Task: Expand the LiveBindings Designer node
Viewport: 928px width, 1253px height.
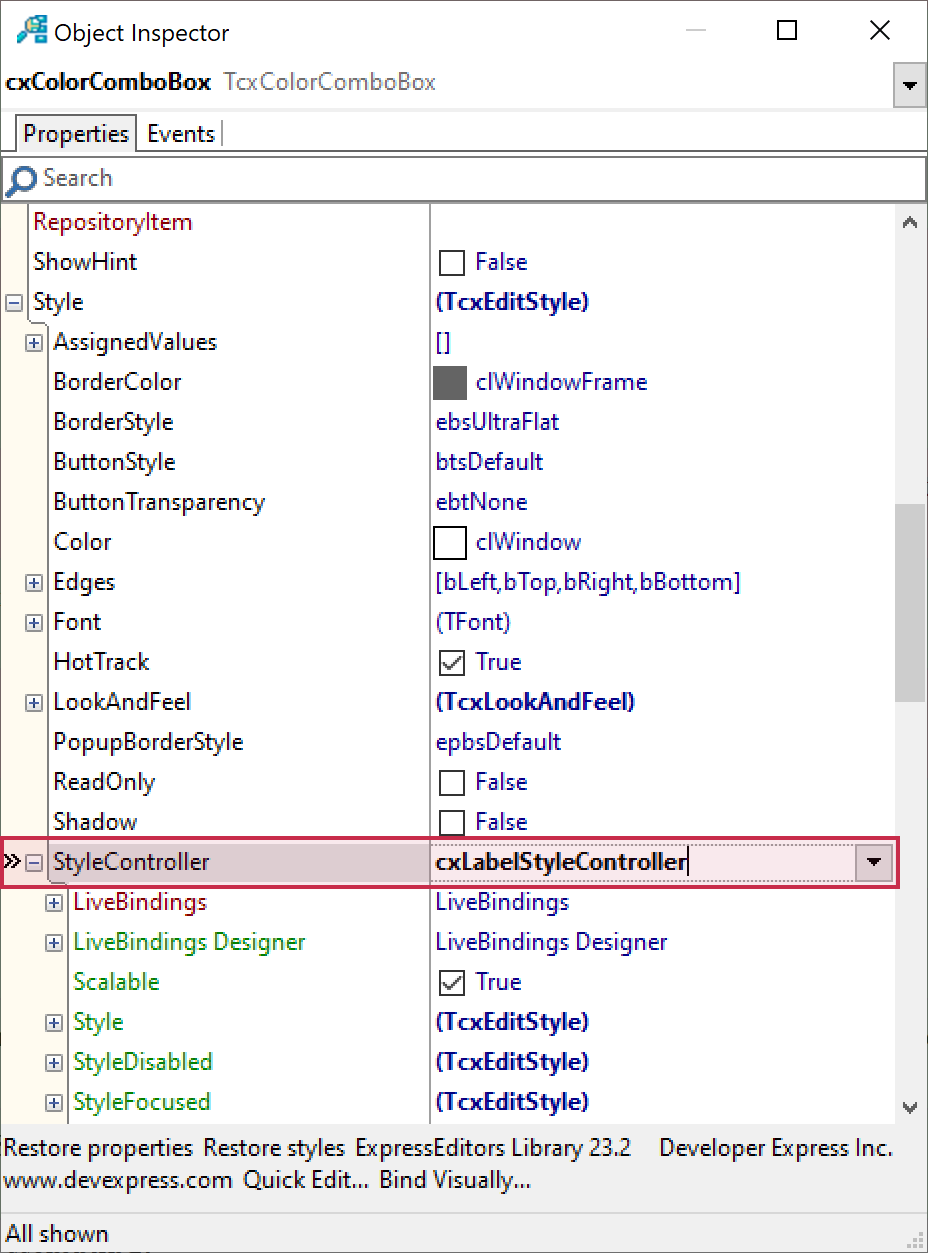Action: coord(54,942)
